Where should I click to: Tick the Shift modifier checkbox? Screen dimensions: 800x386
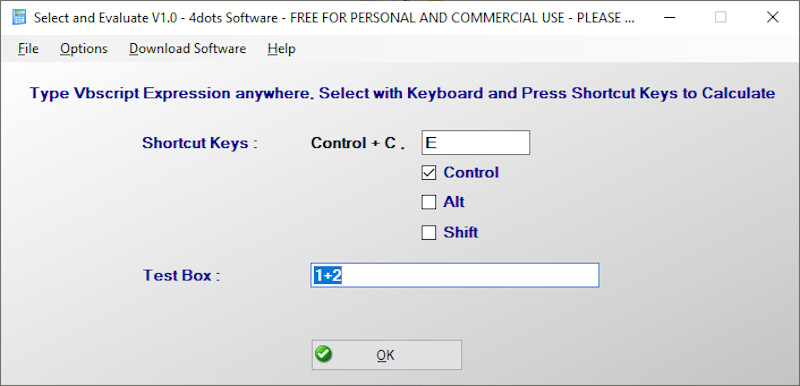click(429, 233)
